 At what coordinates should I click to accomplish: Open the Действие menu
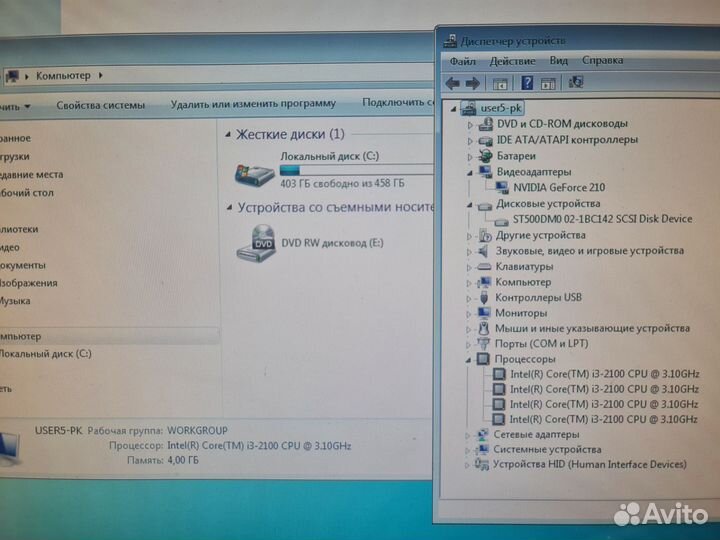(x=512, y=61)
